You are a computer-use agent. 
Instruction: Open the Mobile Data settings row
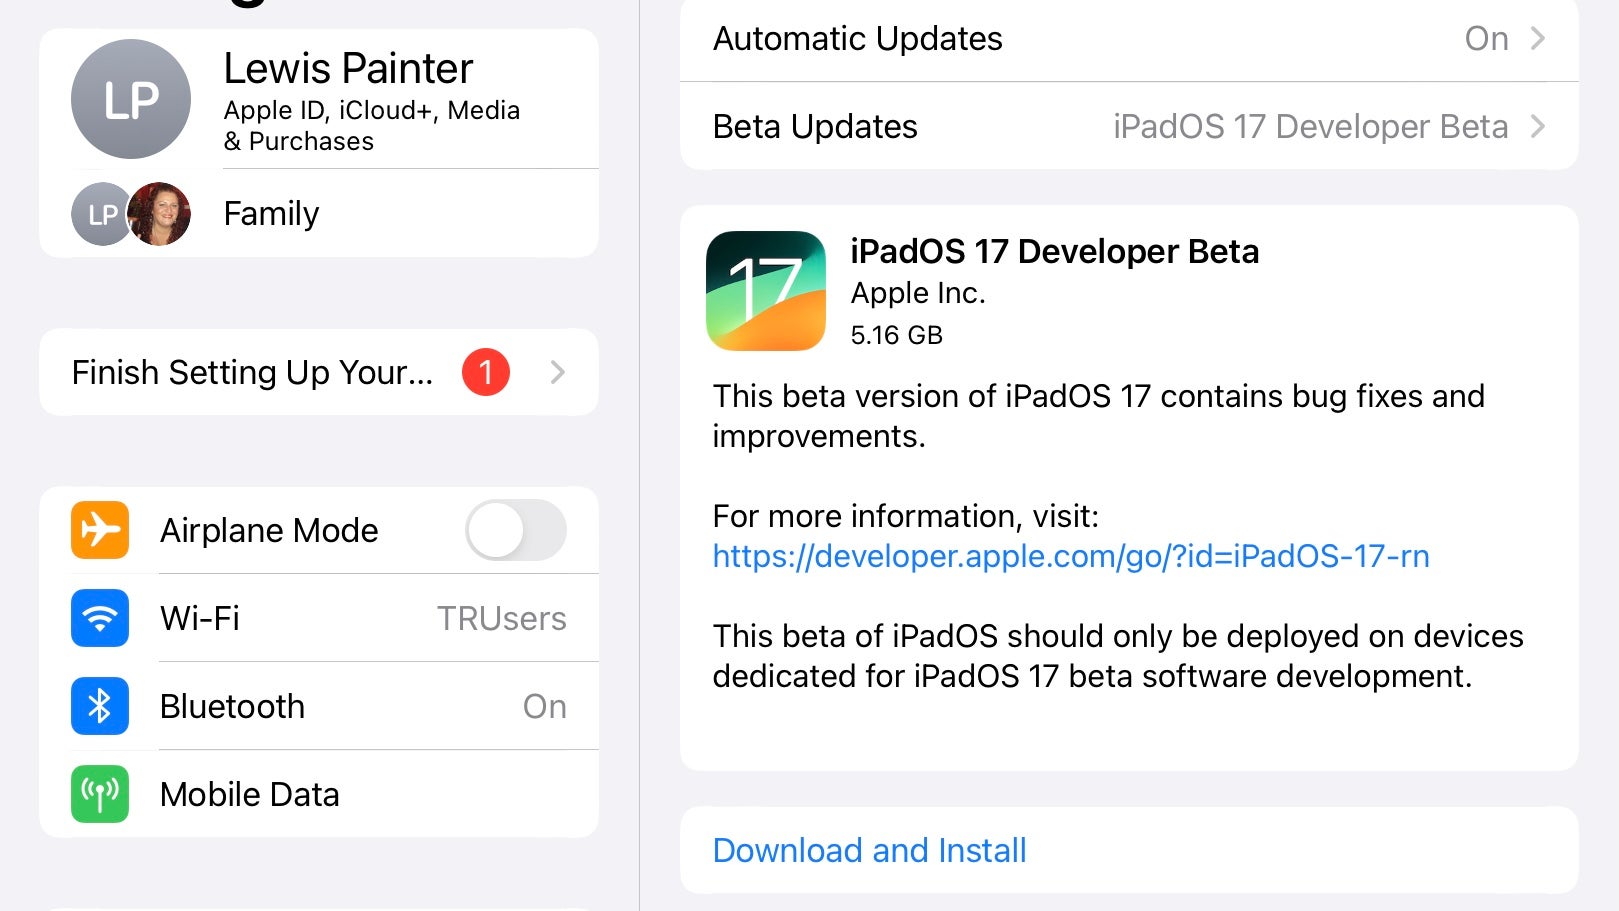pos(319,794)
